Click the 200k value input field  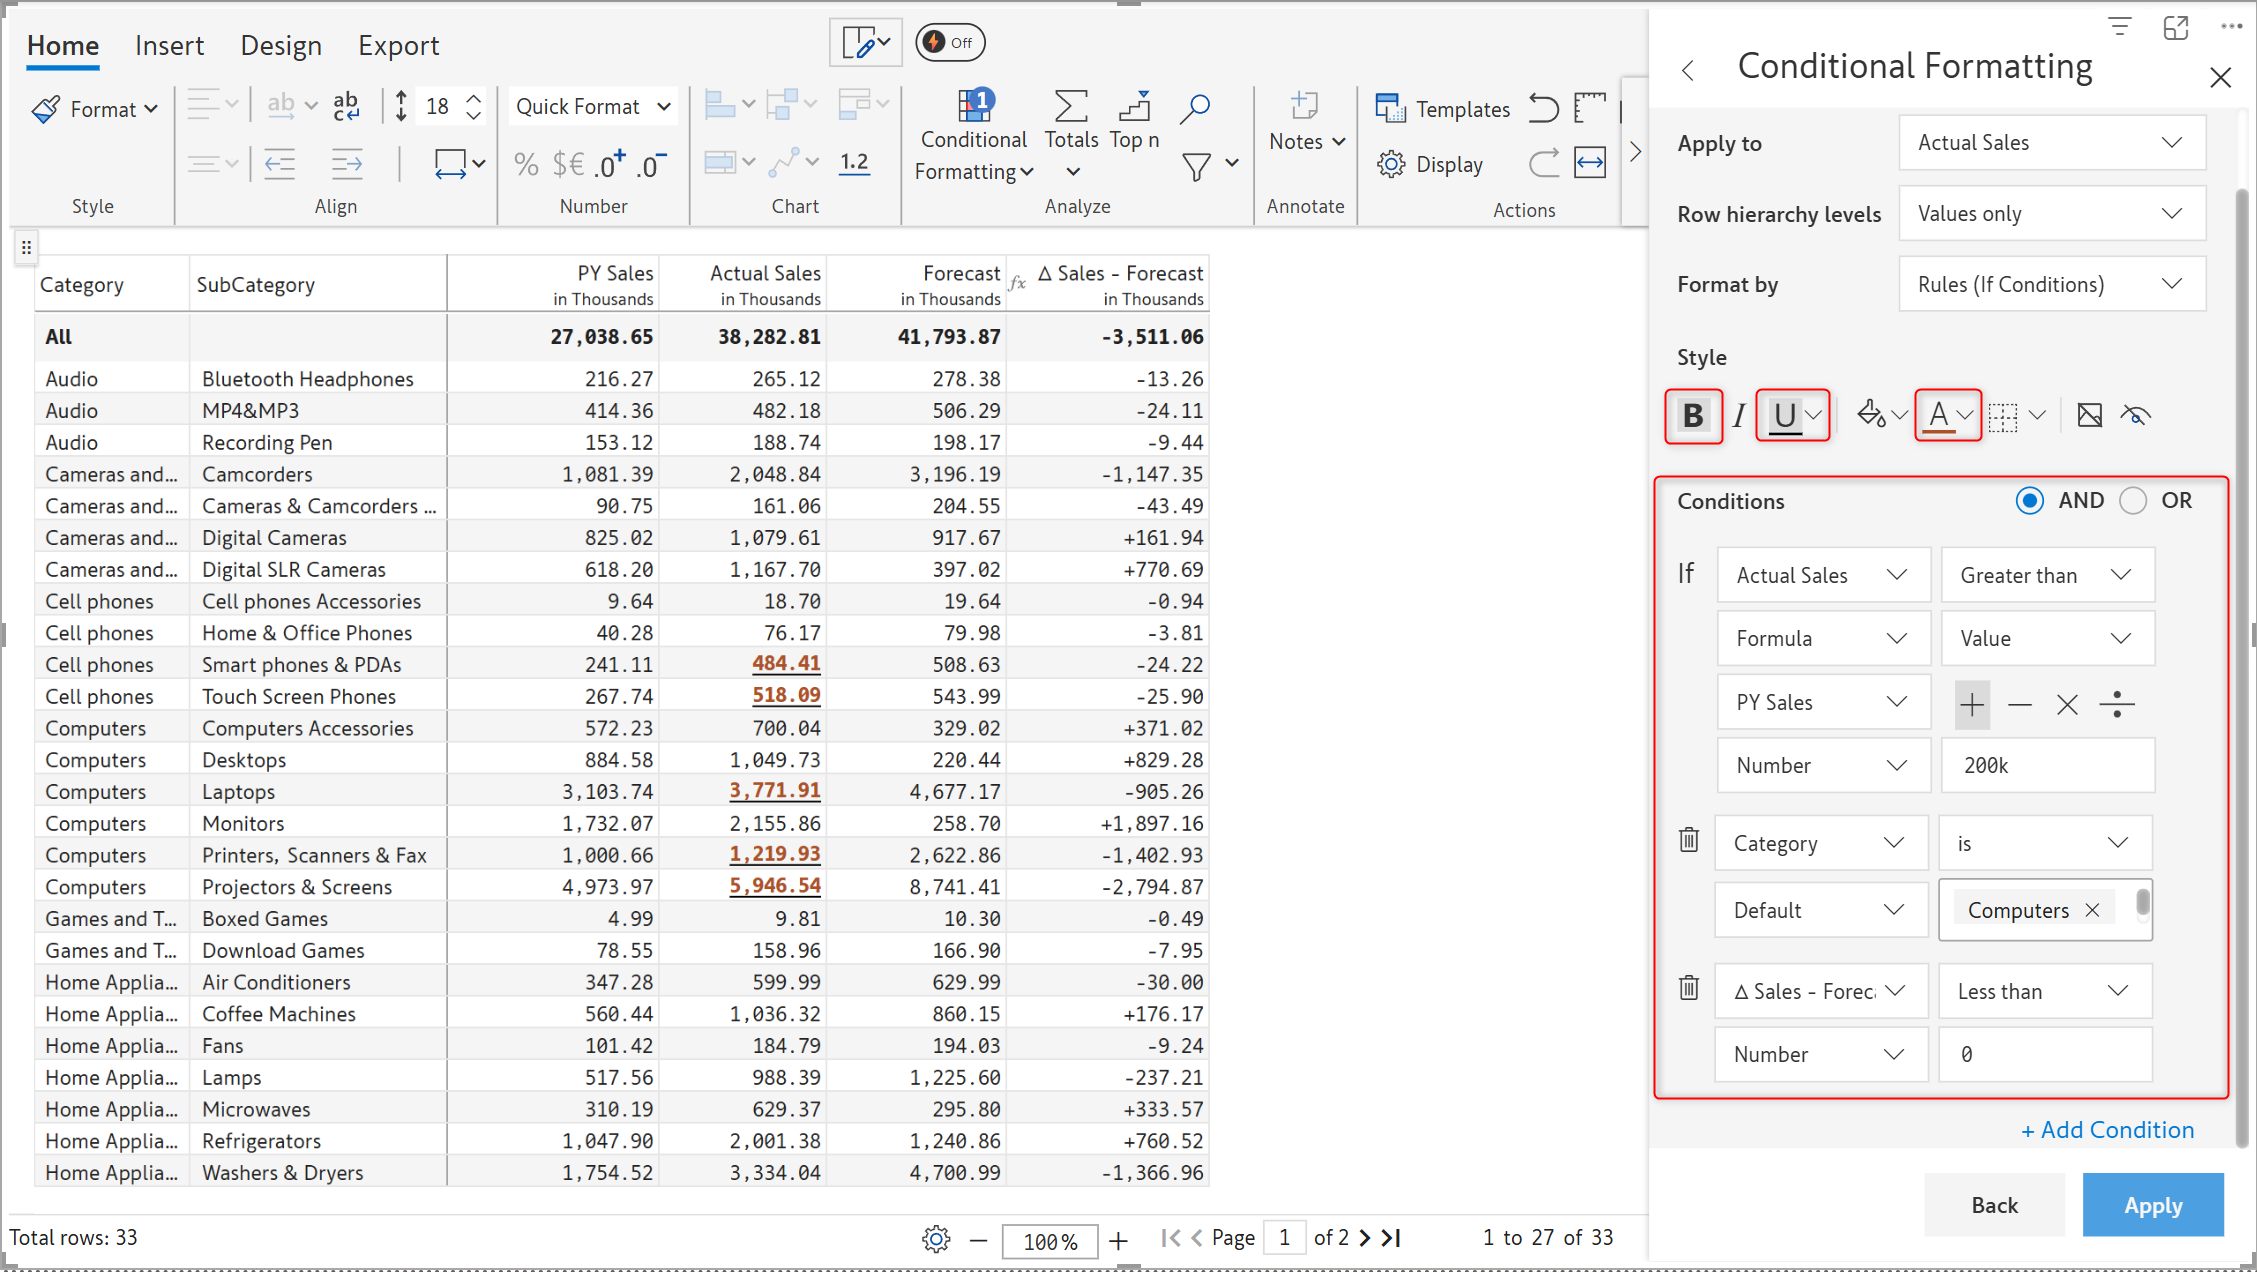click(x=2046, y=765)
